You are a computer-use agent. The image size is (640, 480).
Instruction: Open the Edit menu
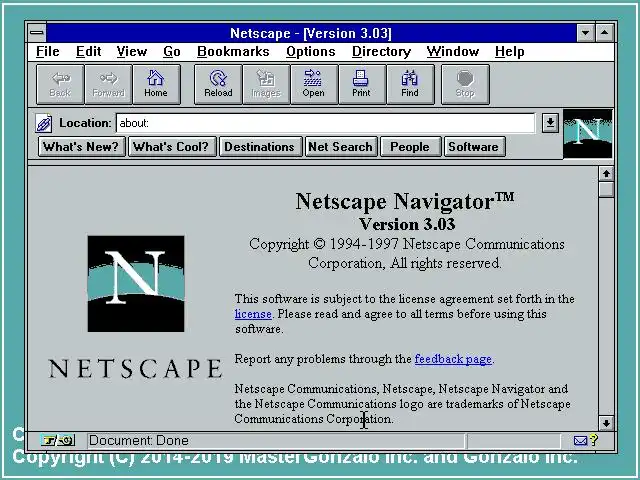pyautogui.click(x=88, y=51)
